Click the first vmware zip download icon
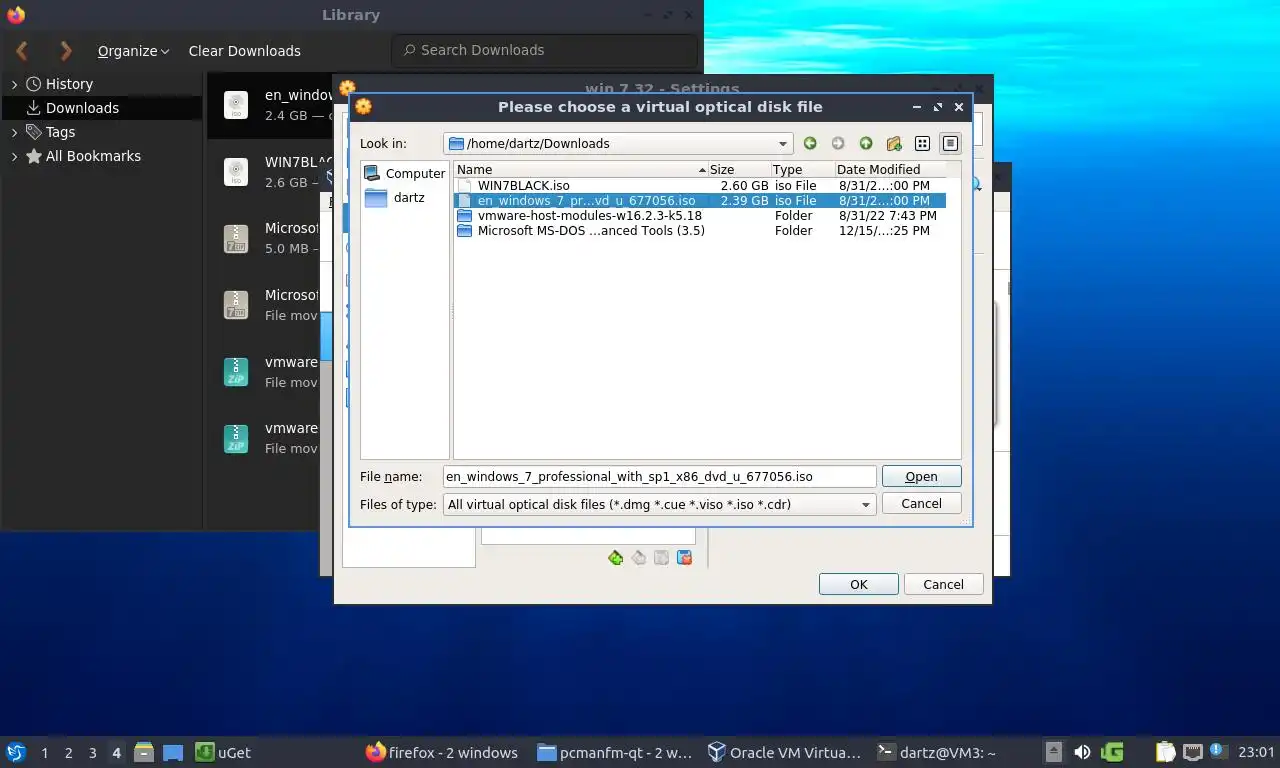The width and height of the screenshot is (1280, 768). click(236, 371)
